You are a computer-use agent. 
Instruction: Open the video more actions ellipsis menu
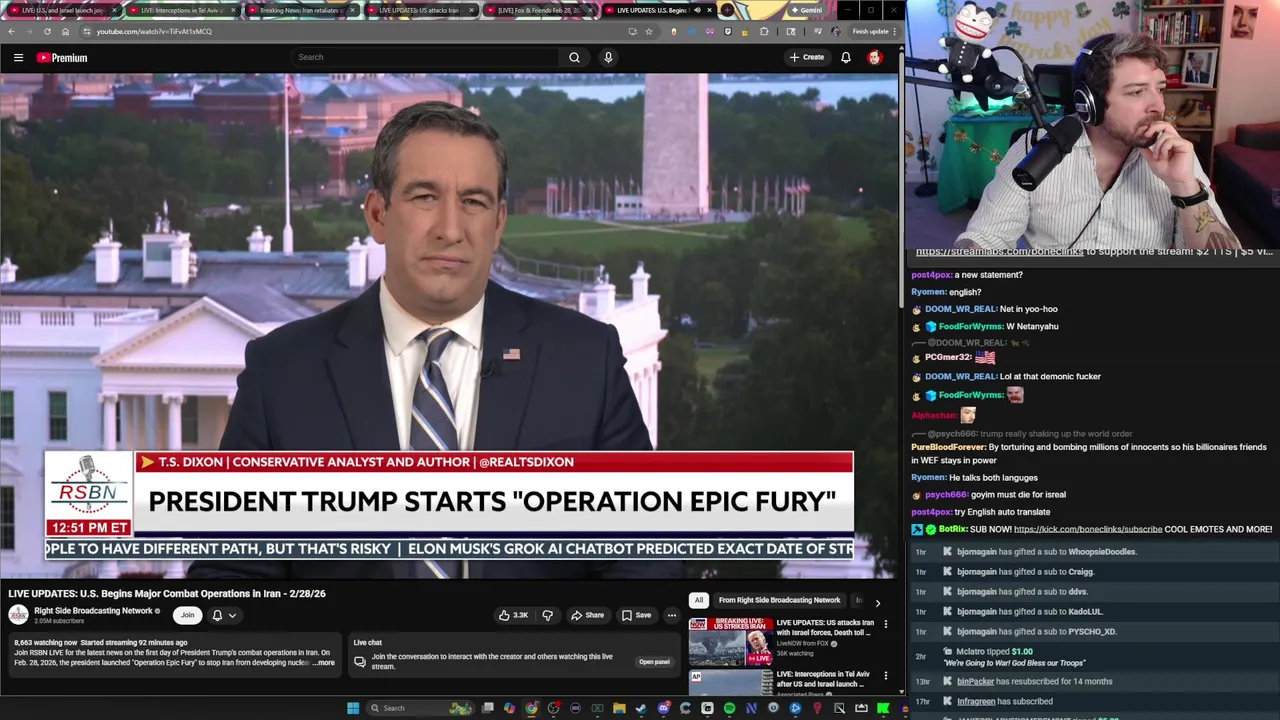pos(671,615)
